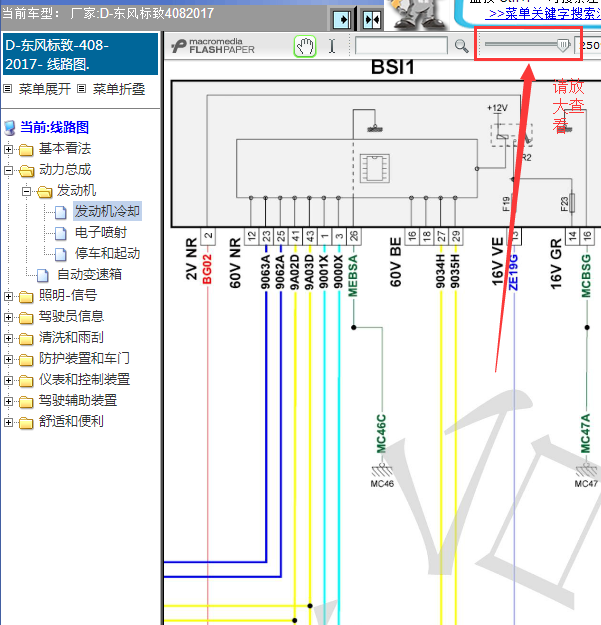This screenshot has width=601, height=625.
Task: Expand the 防护装置和车门 tree node
Action: [8, 359]
